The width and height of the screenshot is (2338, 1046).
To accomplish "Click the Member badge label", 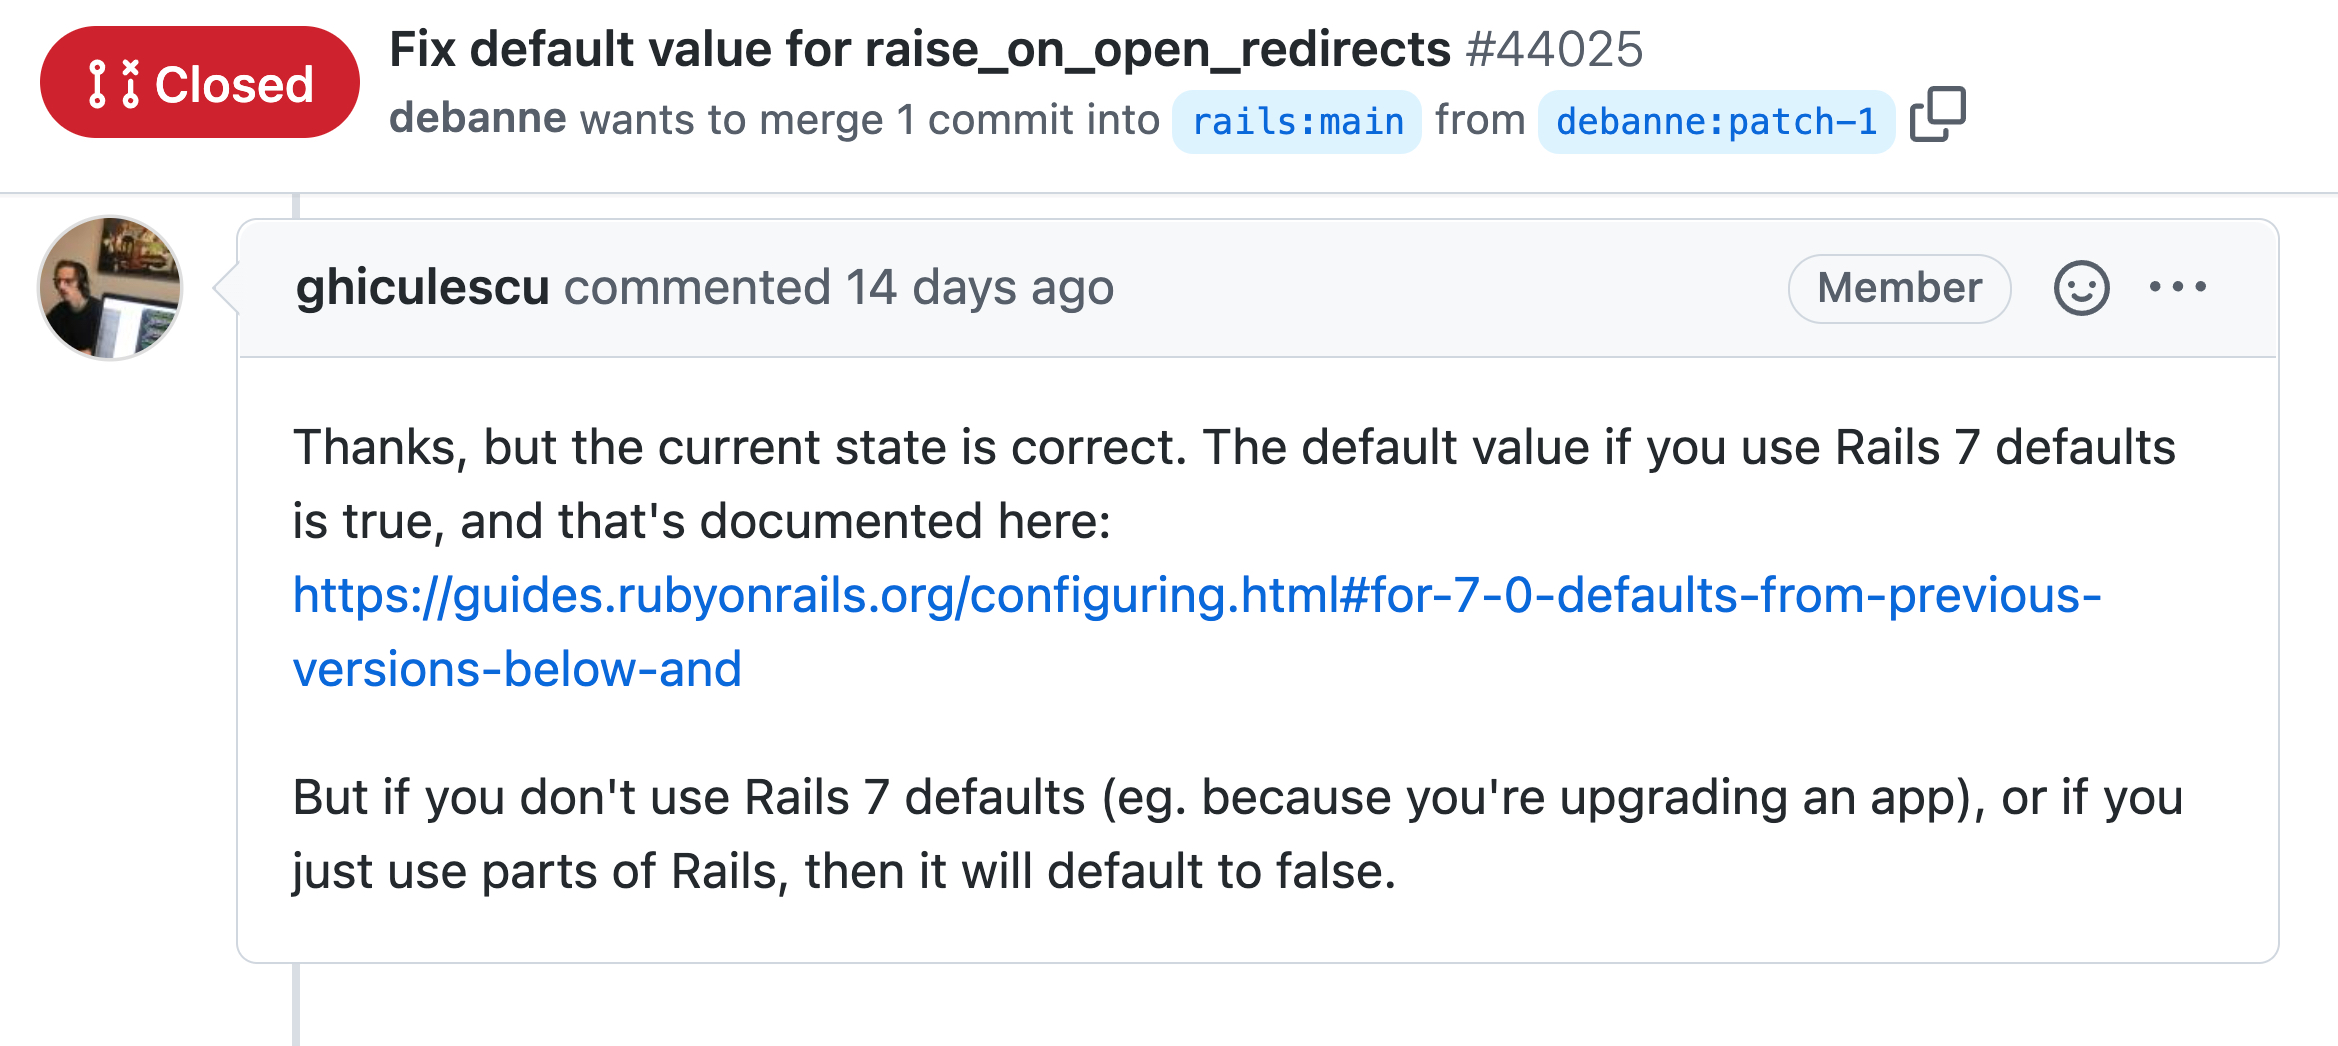I will pyautogui.click(x=1898, y=288).
